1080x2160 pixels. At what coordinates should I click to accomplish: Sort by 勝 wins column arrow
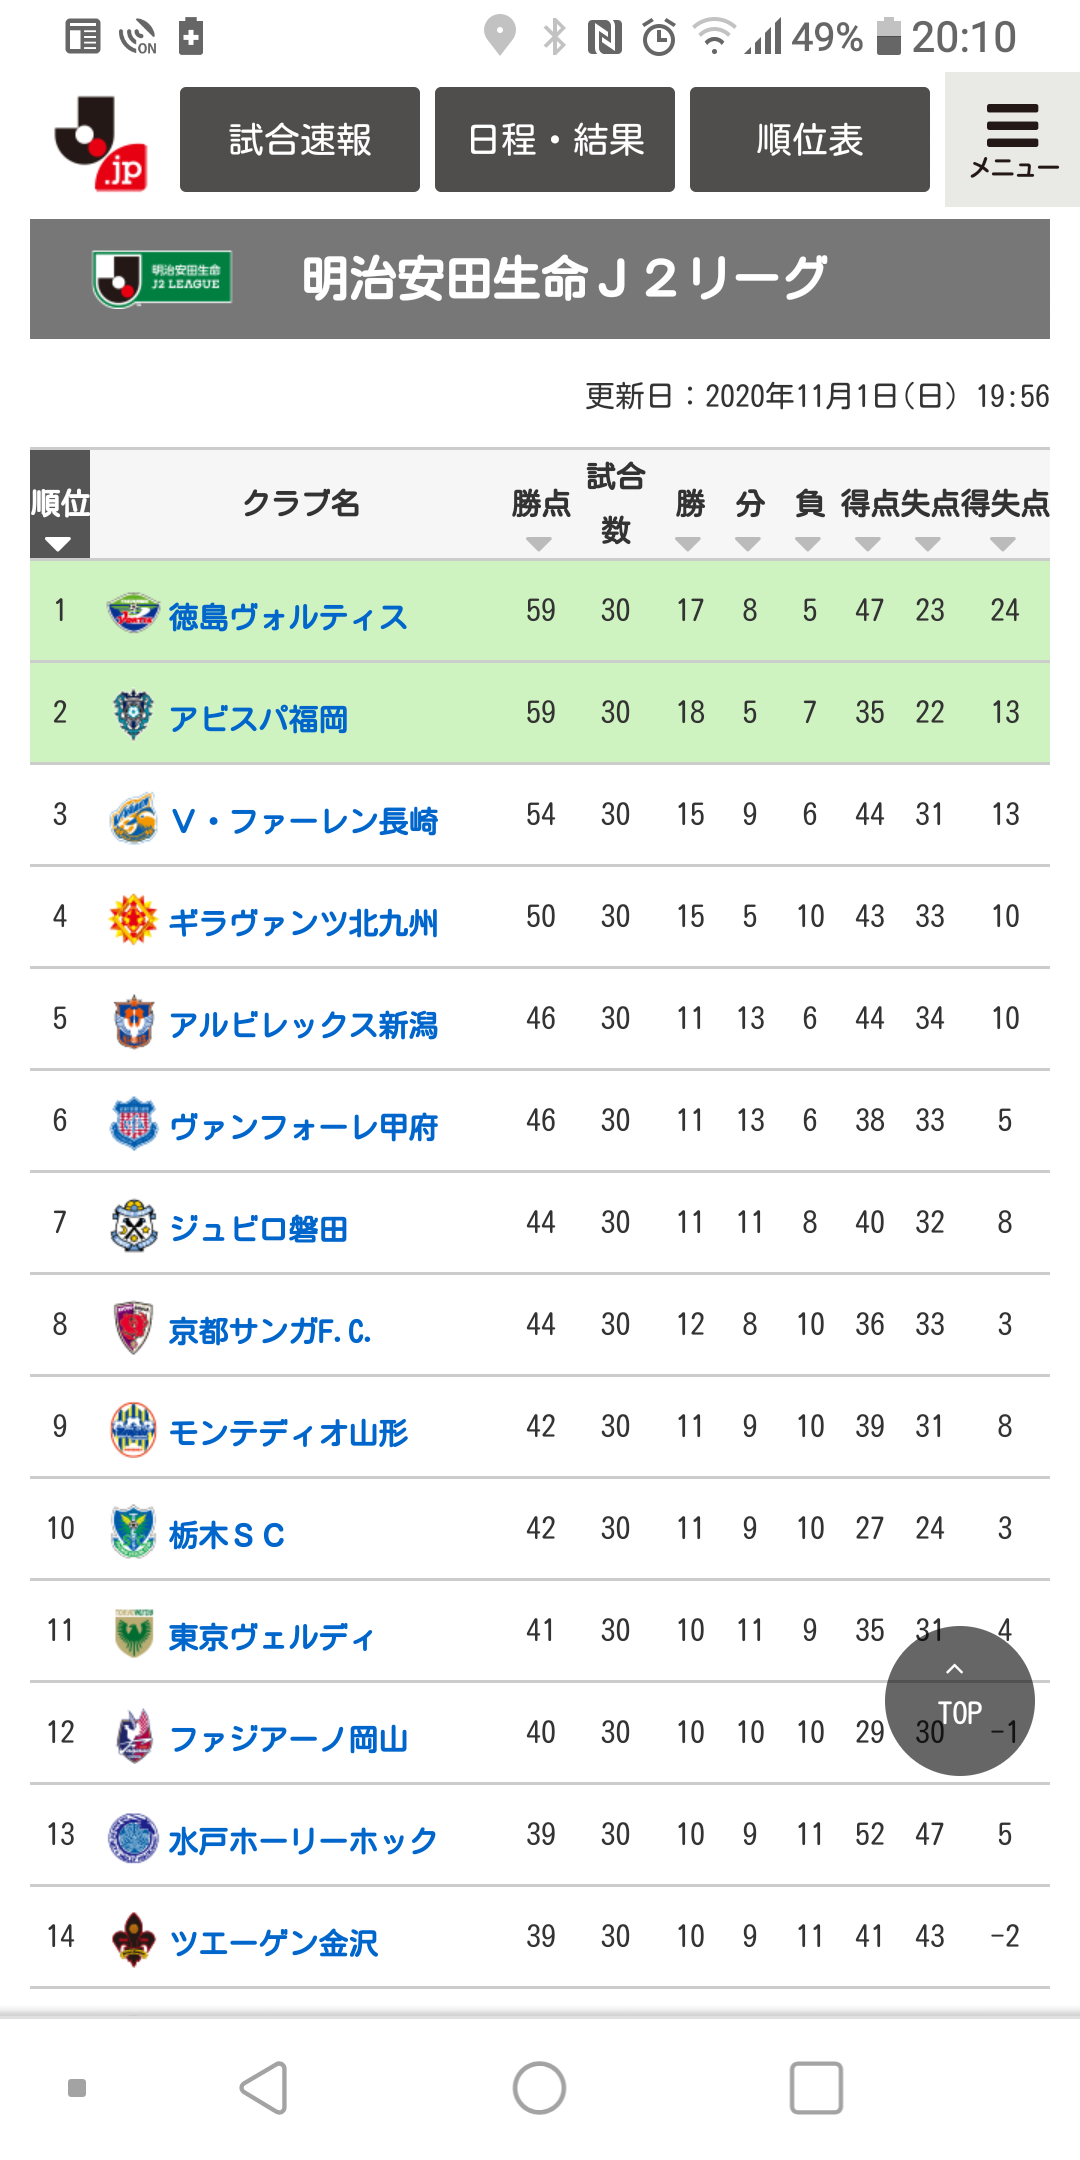tap(688, 544)
